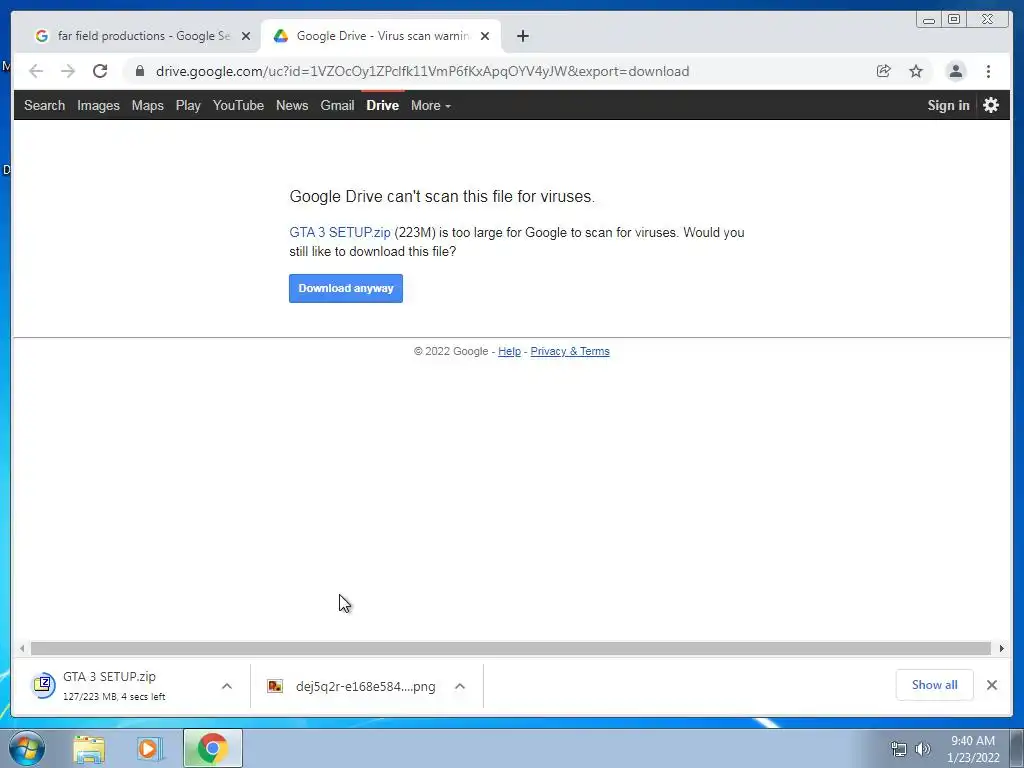Click Sign in on Google bar
The height and width of the screenshot is (768, 1024).
948,105
